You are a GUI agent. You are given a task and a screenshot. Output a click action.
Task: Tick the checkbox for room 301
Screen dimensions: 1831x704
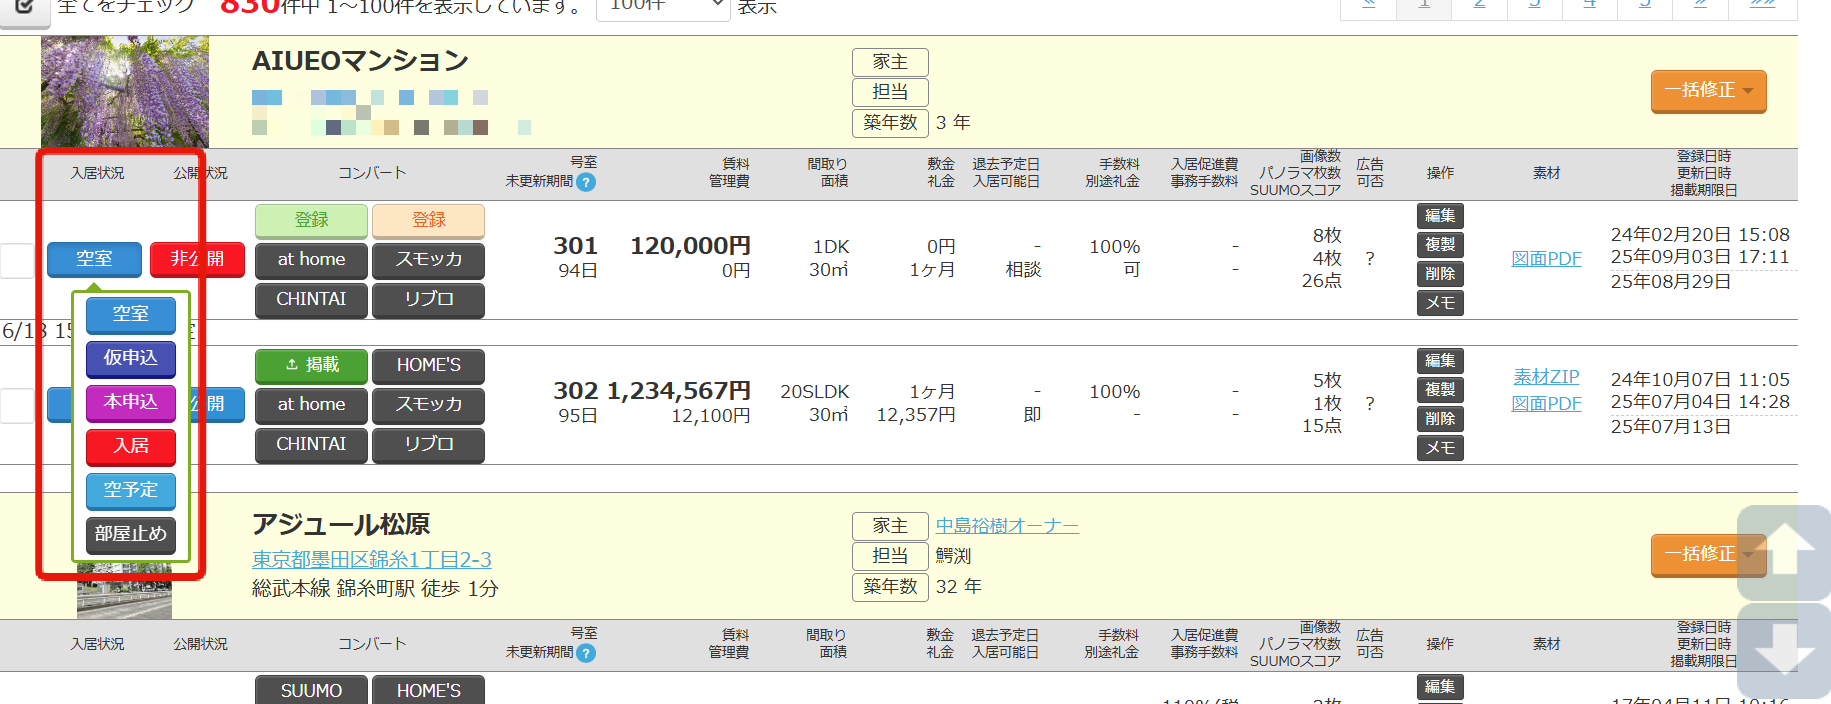click(17, 260)
